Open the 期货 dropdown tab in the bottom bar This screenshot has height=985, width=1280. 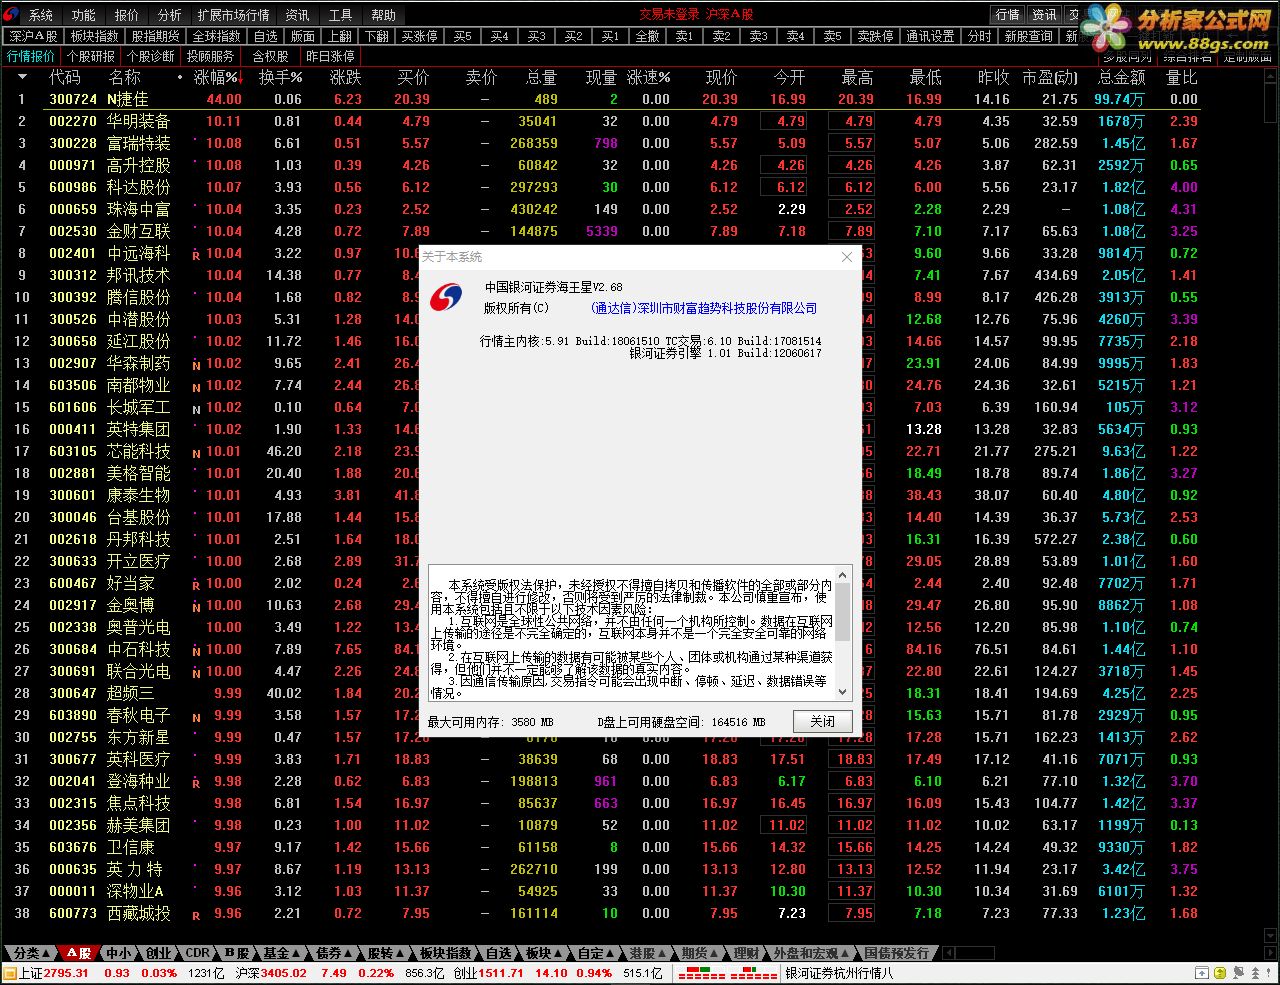[x=702, y=953]
